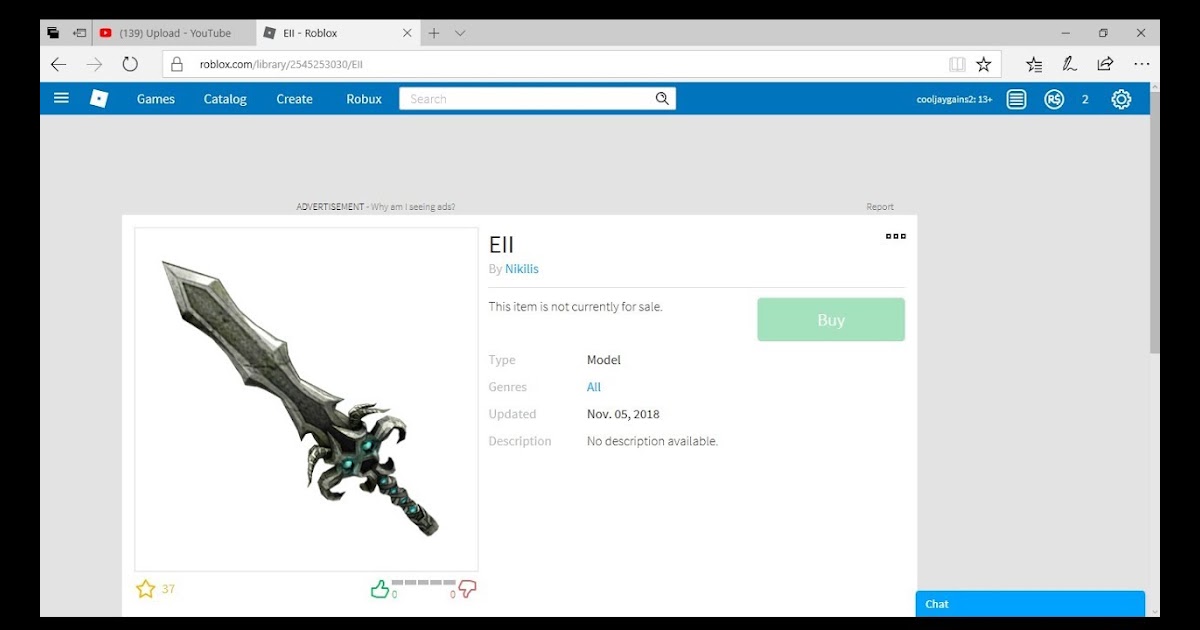Share this page icon
The width and height of the screenshot is (1200, 630).
click(1105, 64)
